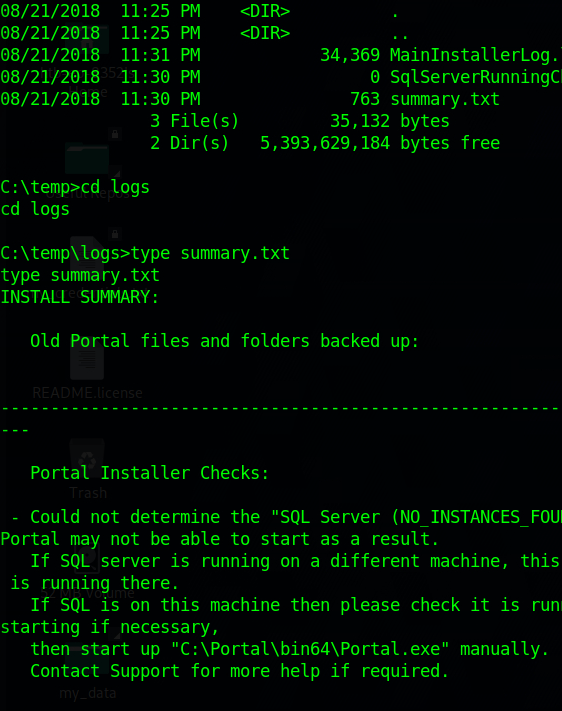Click the dashed separator line
Viewport: 562px width, 711px height.
click(x=280, y=409)
